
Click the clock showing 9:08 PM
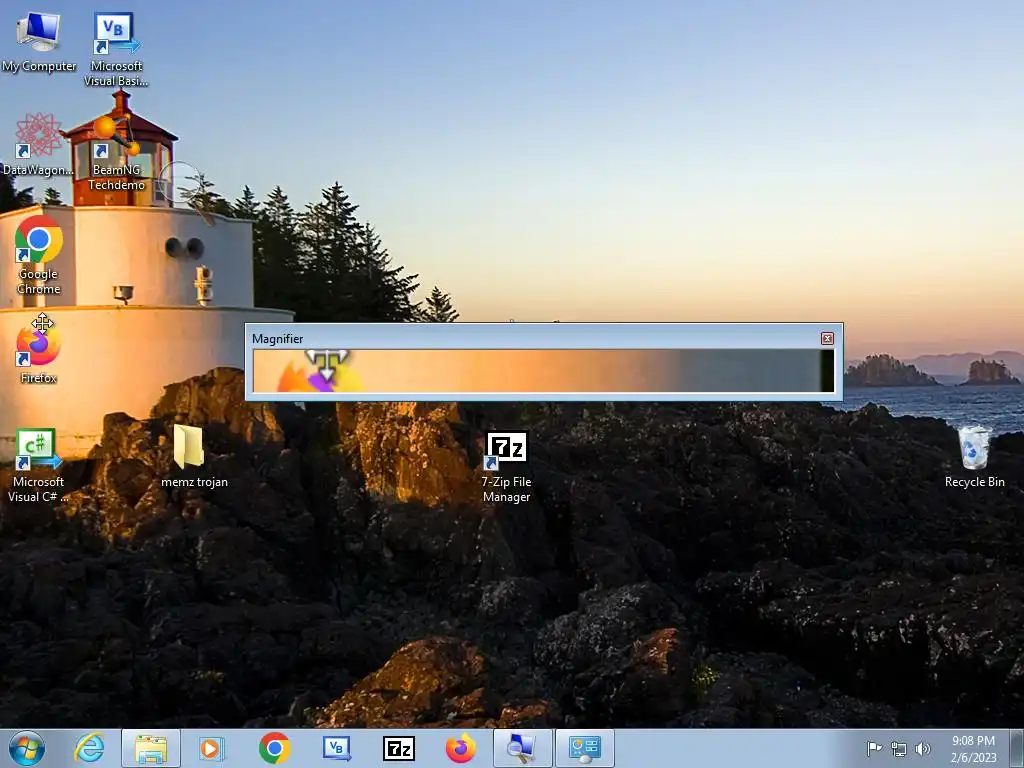tap(973, 748)
